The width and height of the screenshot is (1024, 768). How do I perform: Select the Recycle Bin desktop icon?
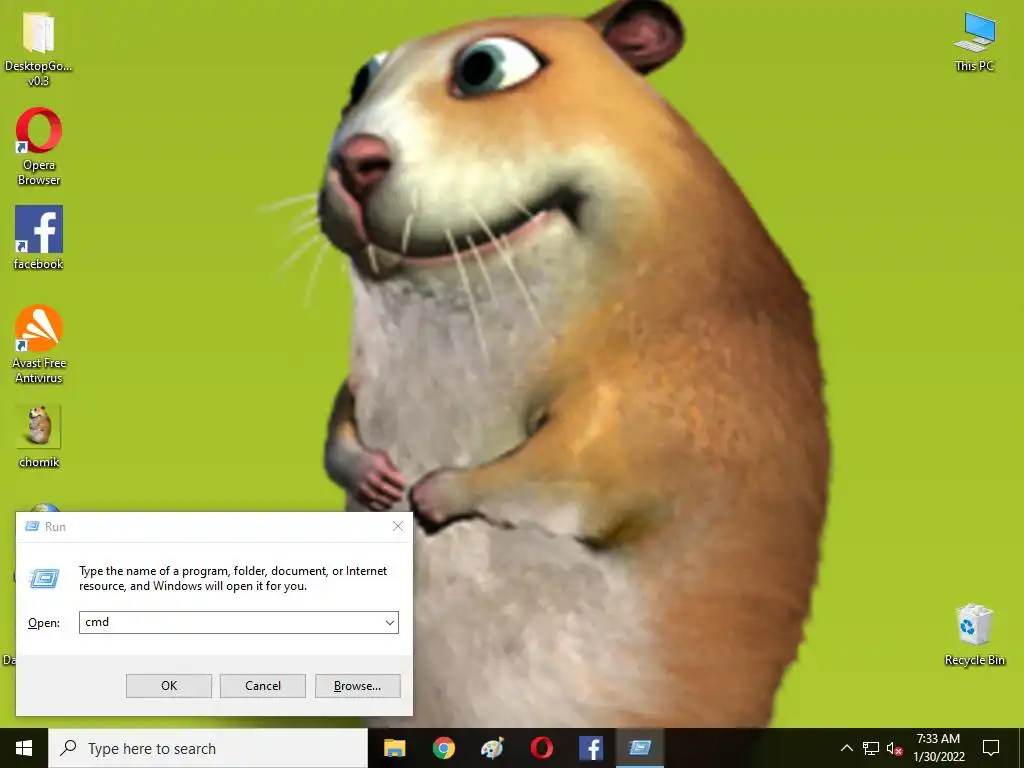pyautogui.click(x=974, y=635)
